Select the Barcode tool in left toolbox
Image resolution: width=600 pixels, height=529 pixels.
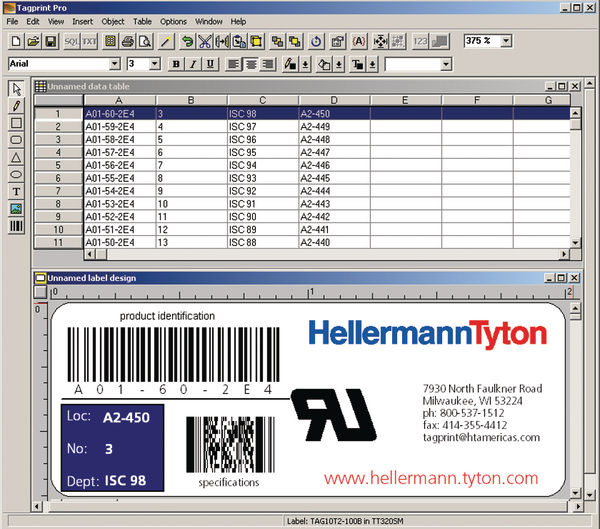pos(16,227)
